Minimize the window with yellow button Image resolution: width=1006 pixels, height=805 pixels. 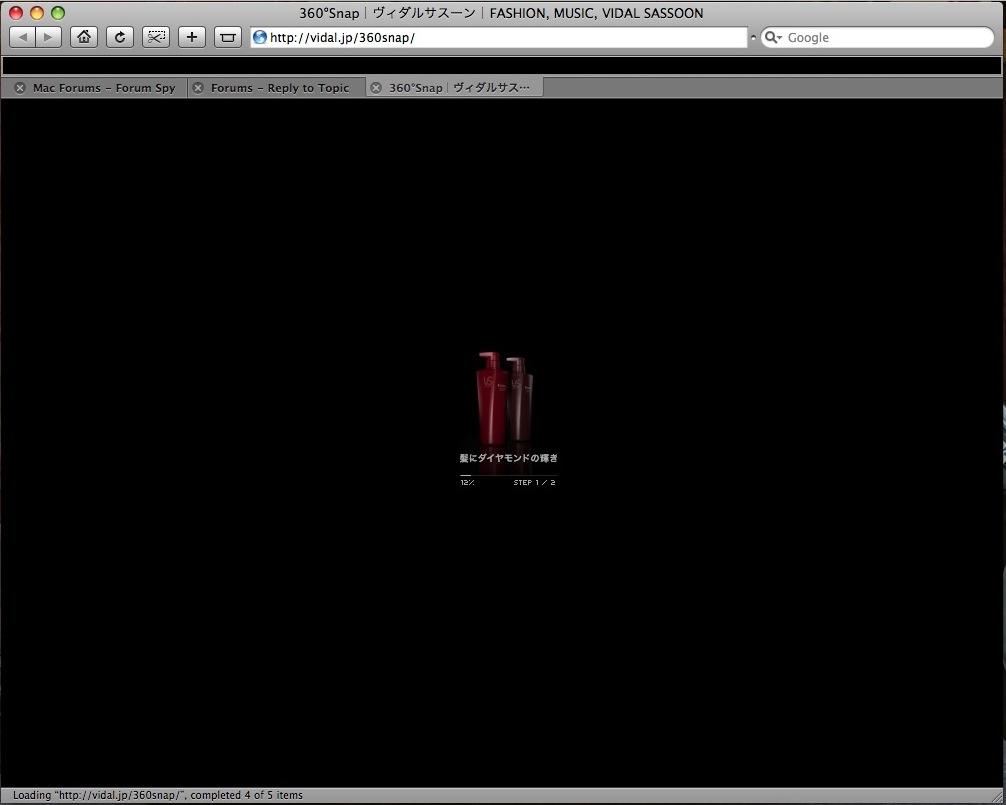37,13
